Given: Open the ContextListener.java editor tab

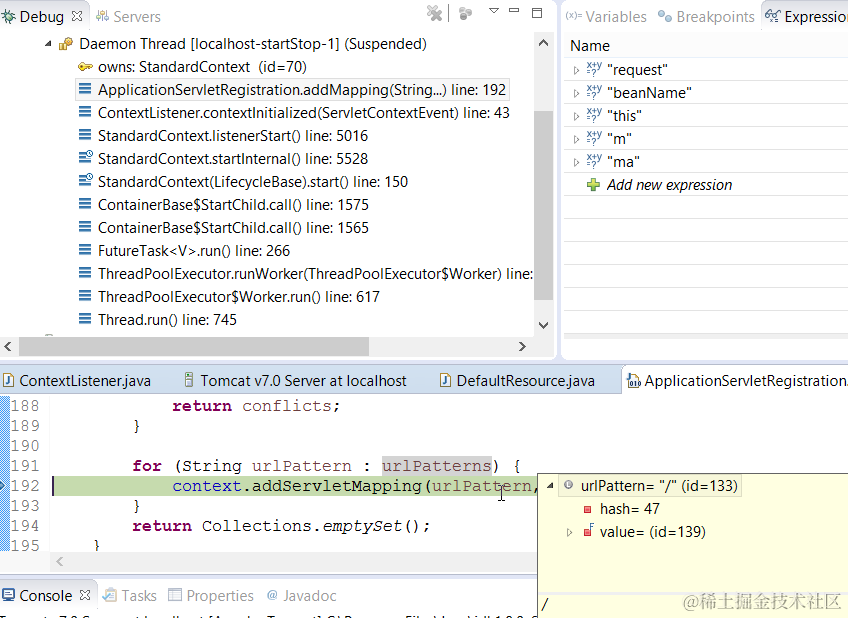Looking at the screenshot, I should [77, 381].
